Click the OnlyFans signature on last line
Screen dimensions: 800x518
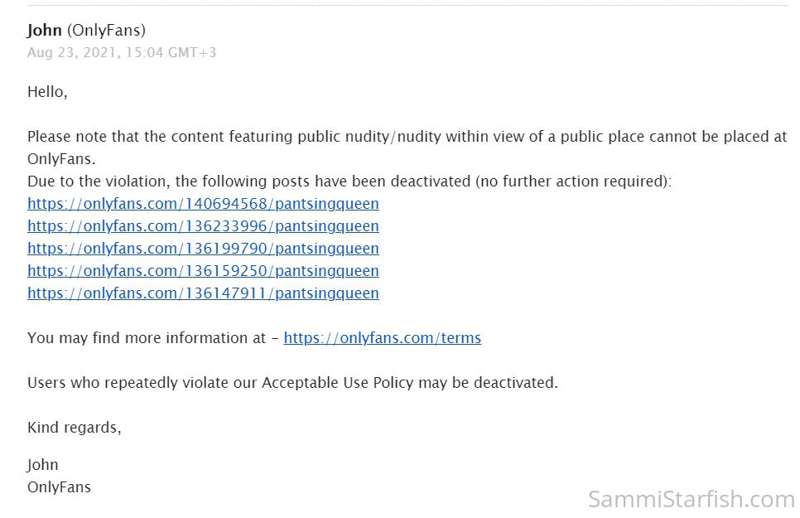[59, 487]
